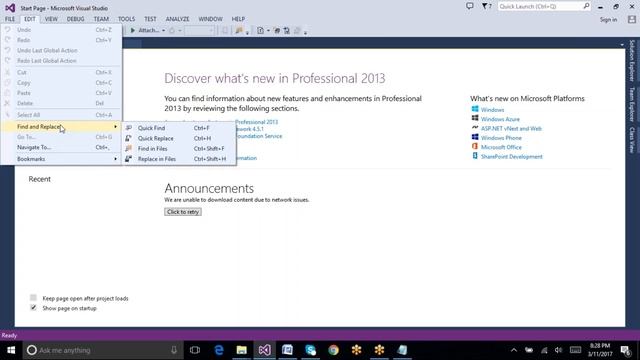The image size is (640, 360).
Task: Launch Microsoft Edge from taskbar
Action: coord(219,350)
